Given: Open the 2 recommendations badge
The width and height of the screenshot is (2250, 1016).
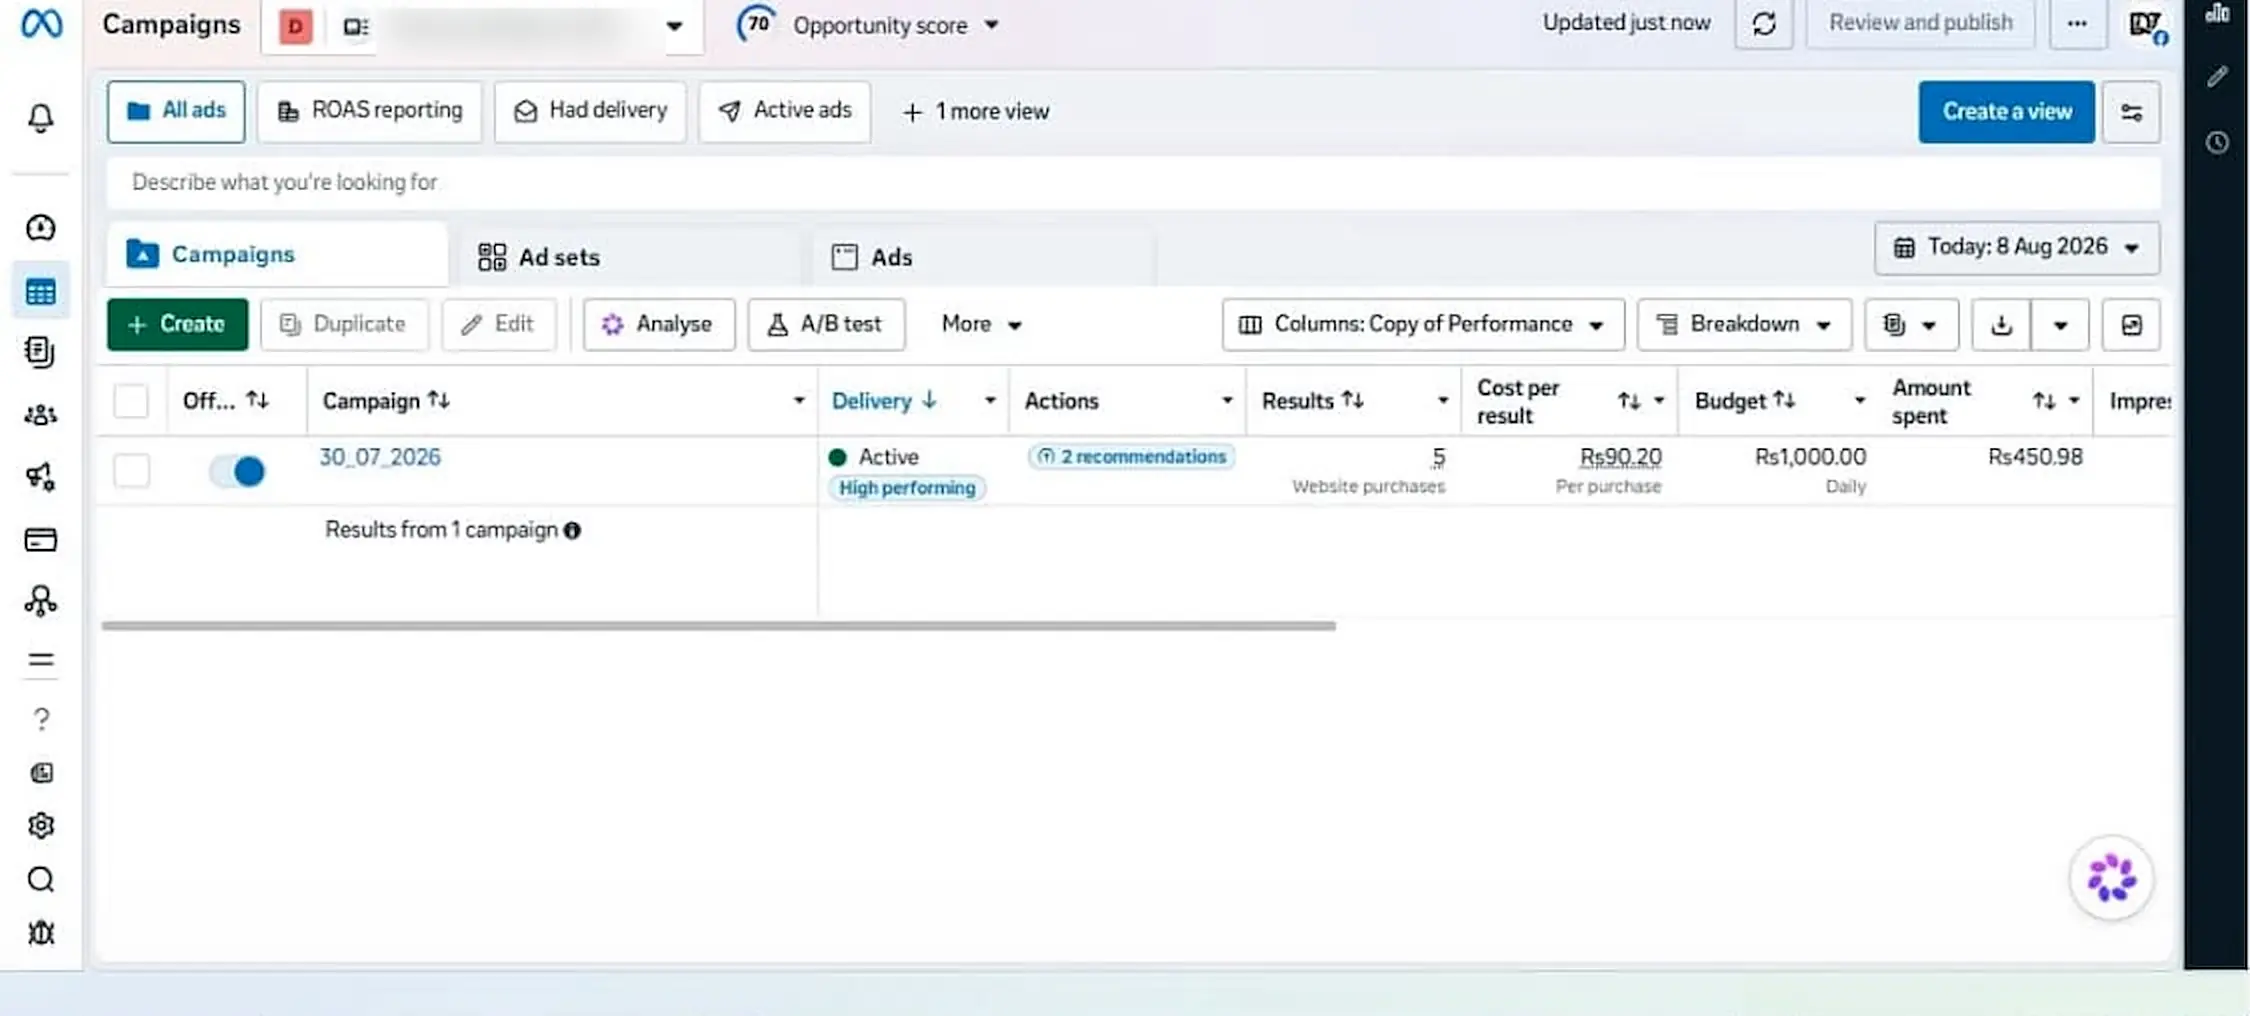Looking at the screenshot, I should click(1131, 457).
